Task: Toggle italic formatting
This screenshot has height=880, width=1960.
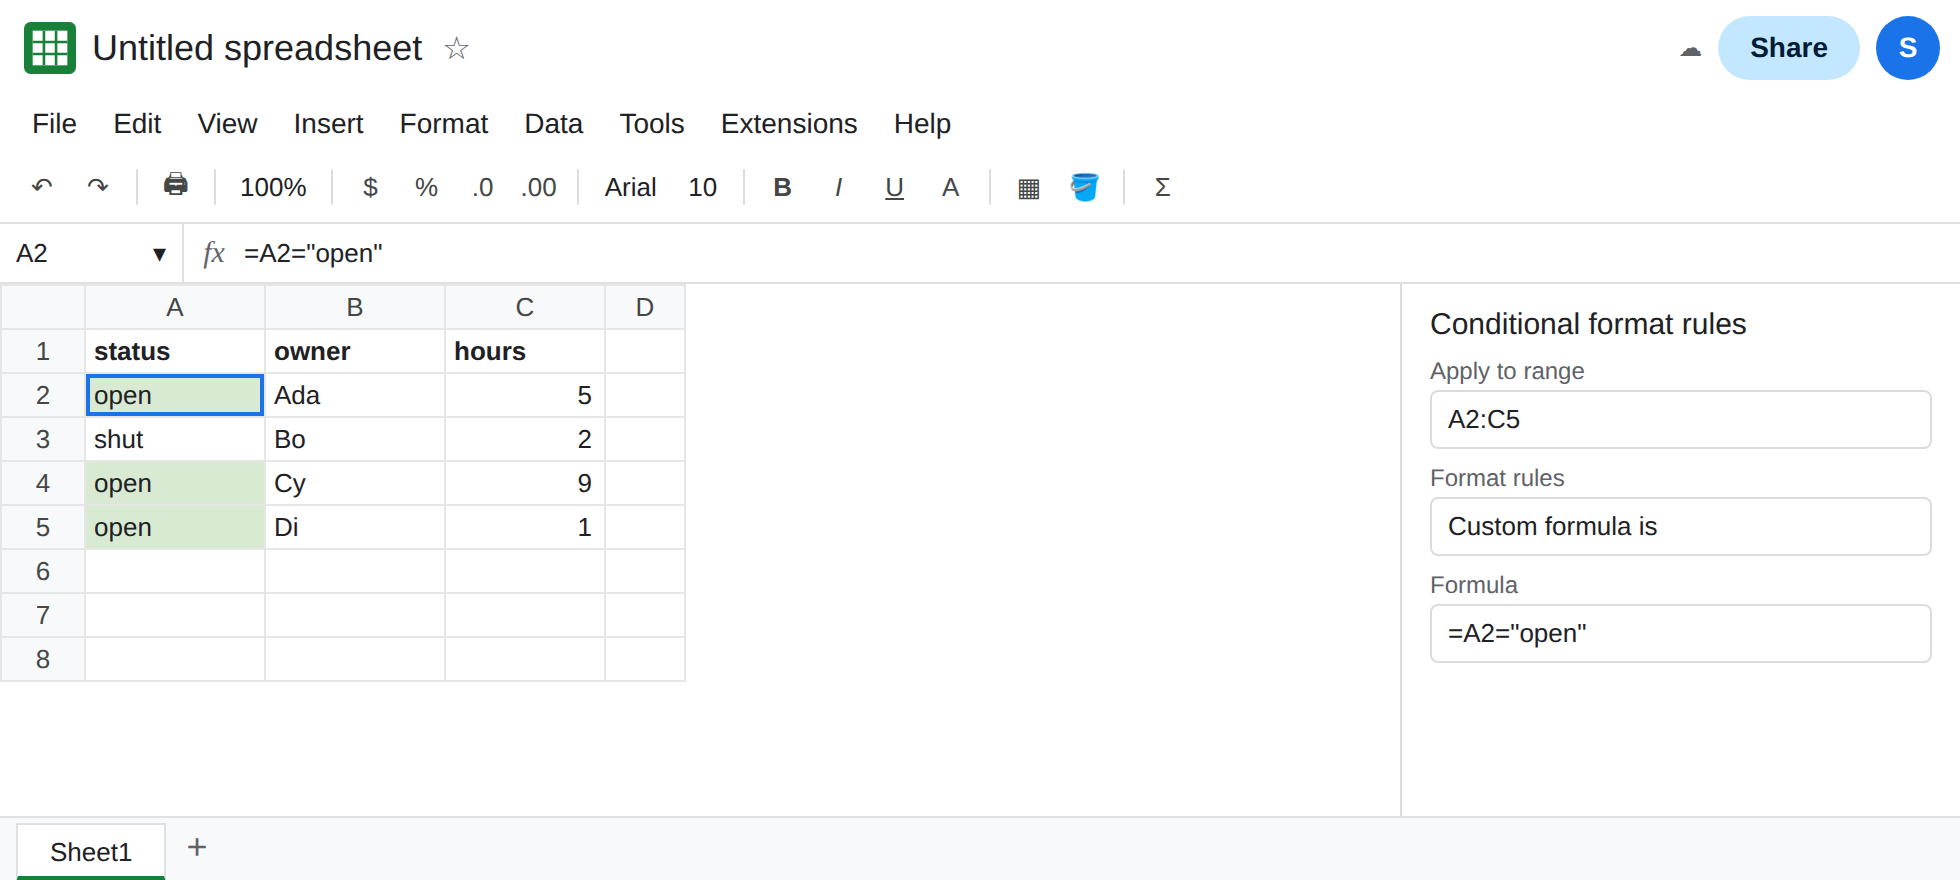Action: (838, 187)
